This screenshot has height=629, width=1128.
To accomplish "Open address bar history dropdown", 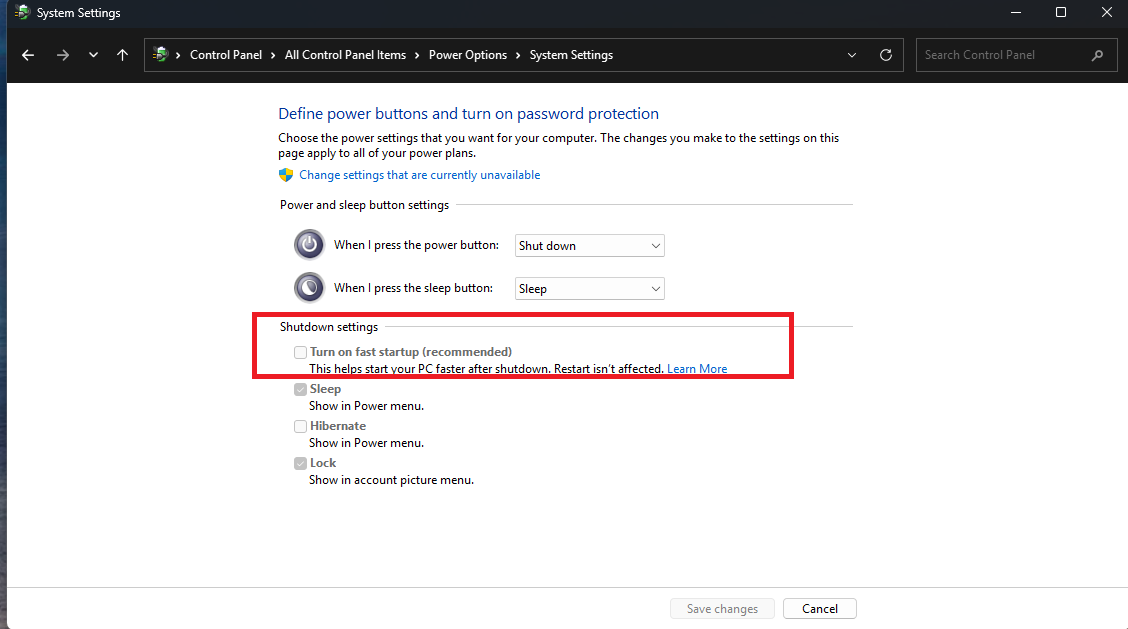I will [852, 55].
